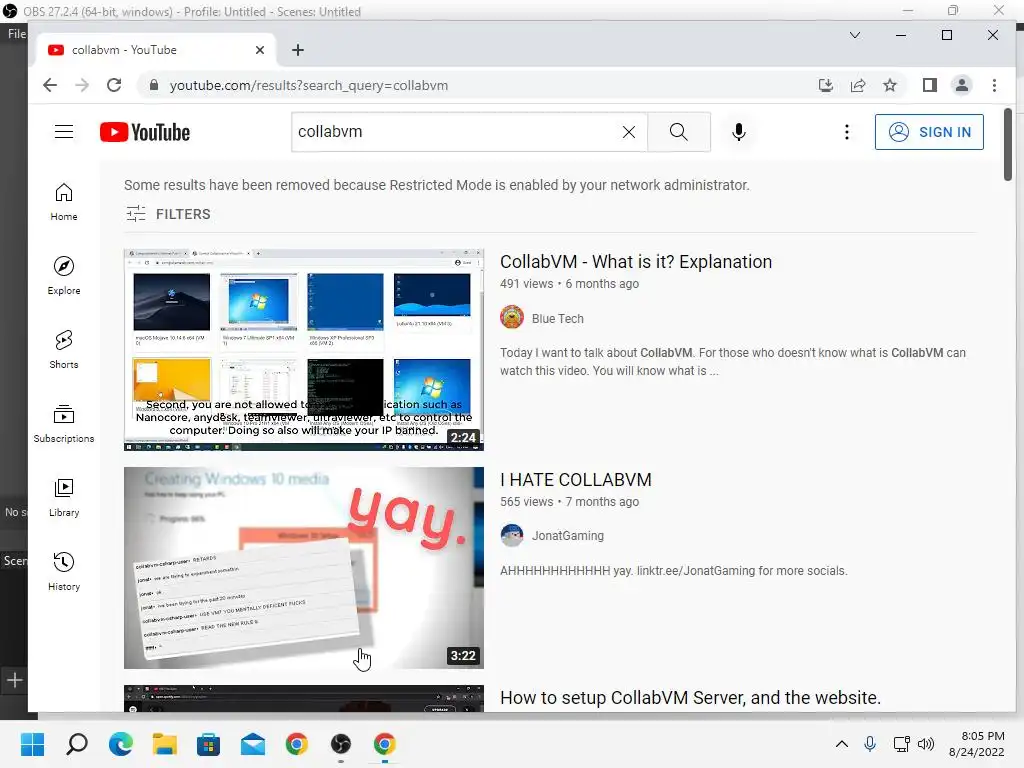Open the OBS File menu
Viewport: 1024px width, 768px height.
[x=16, y=34]
